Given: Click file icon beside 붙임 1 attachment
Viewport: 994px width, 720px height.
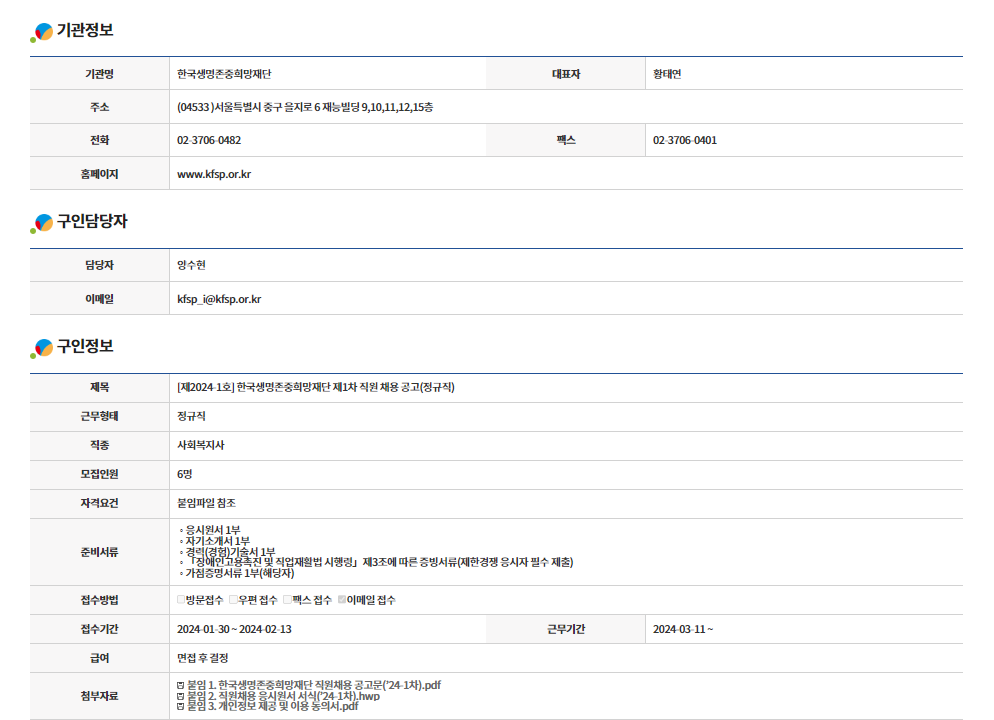Looking at the screenshot, I should point(181,686).
